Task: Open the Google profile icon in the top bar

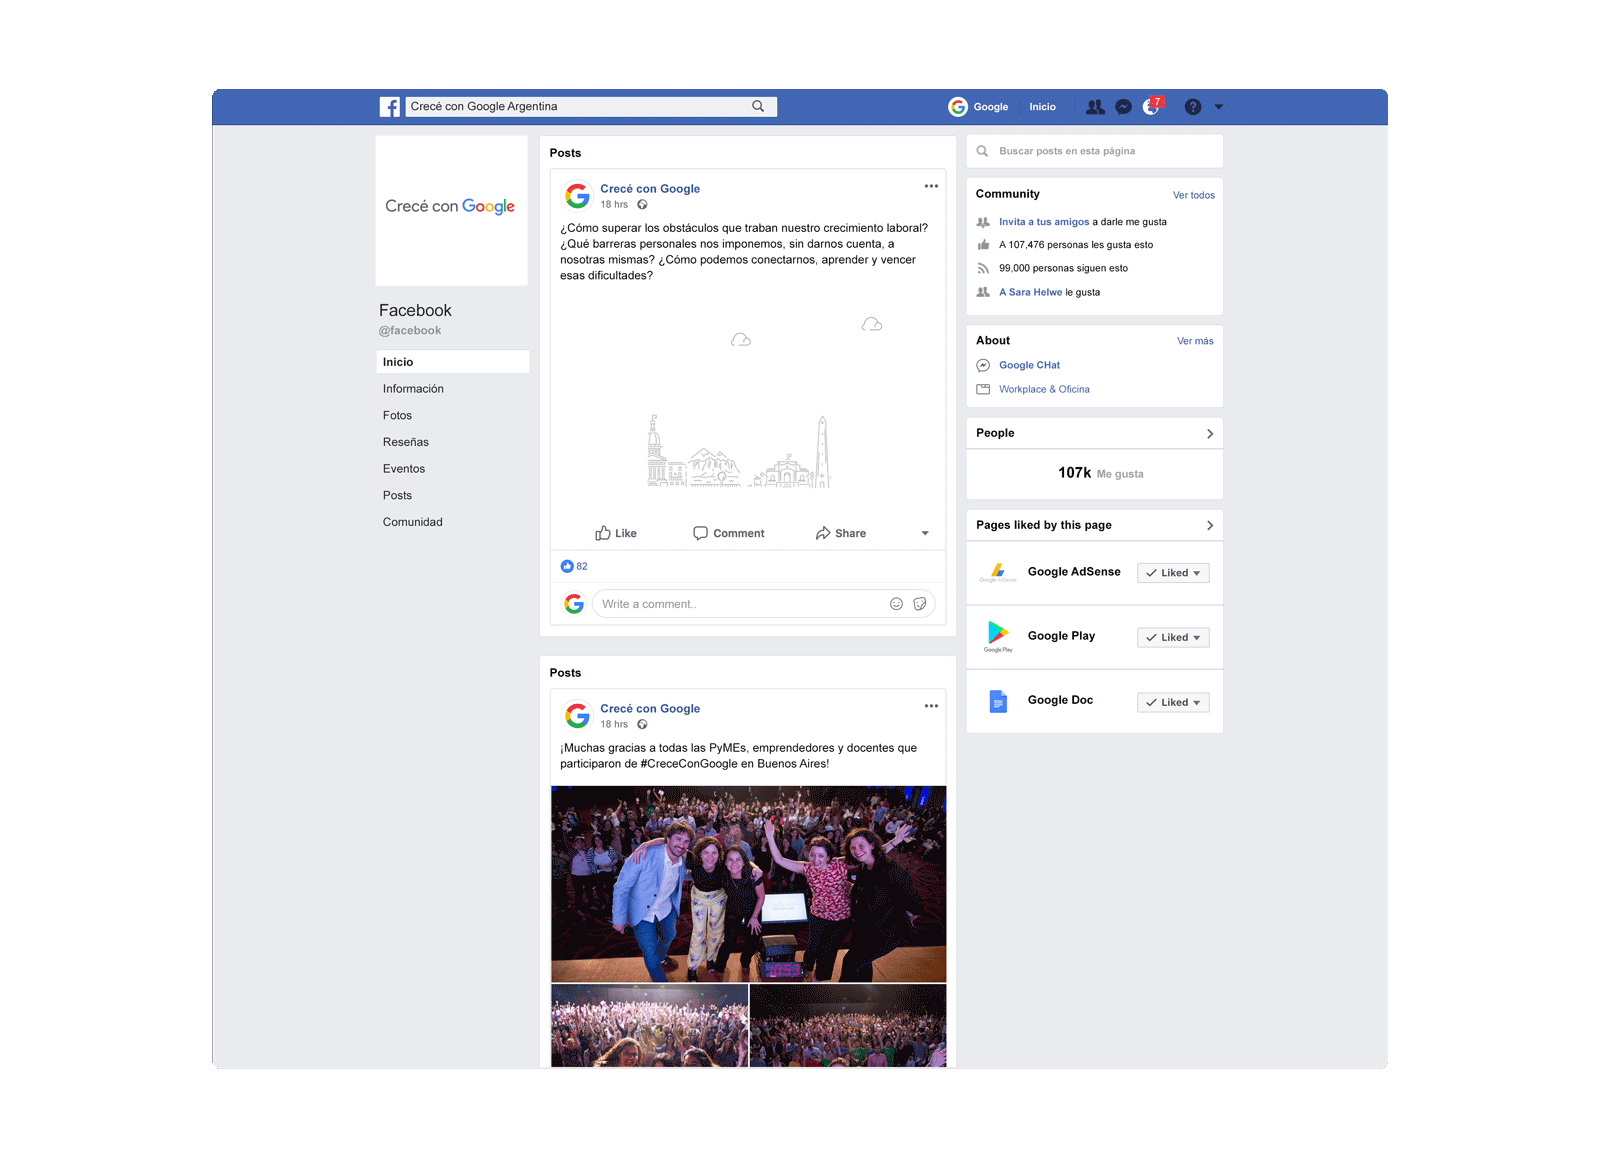Action: click(x=958, y=107)
